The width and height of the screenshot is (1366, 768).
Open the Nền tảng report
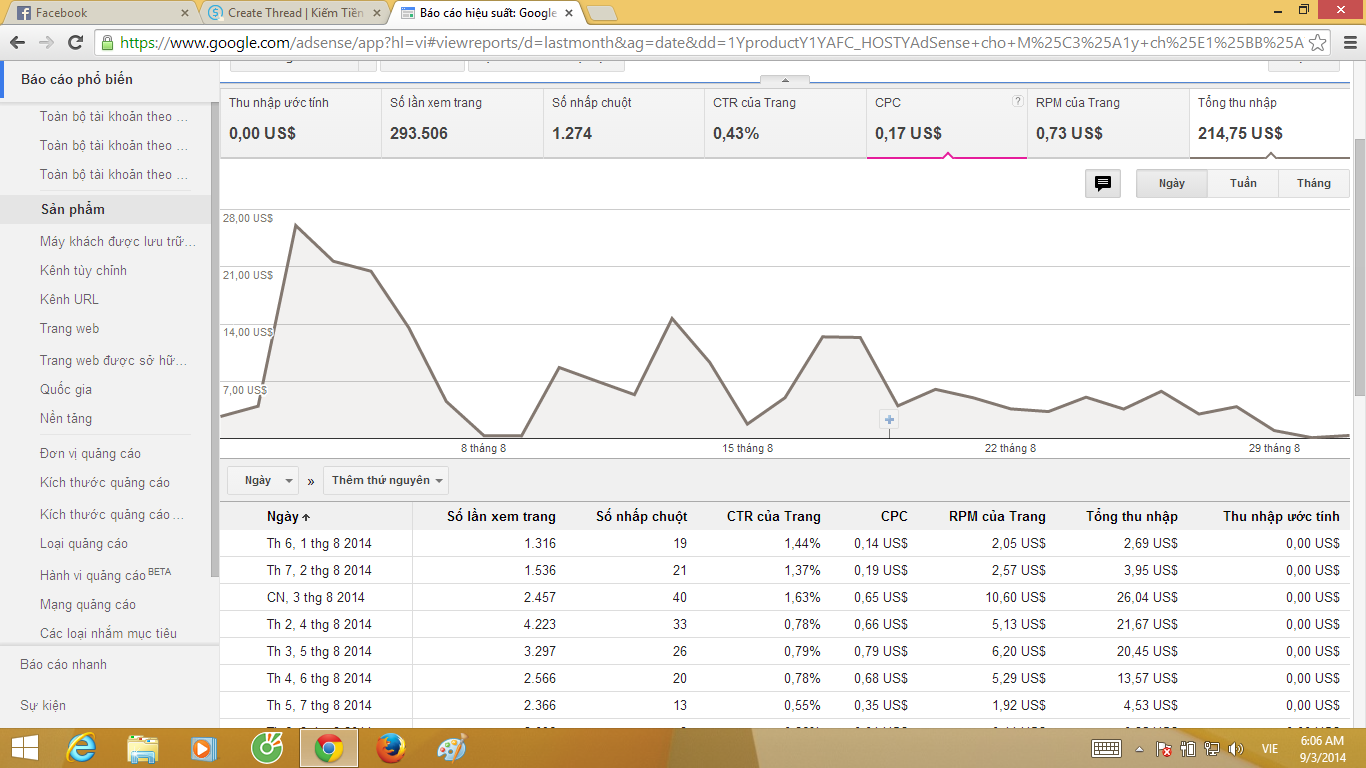coord(66,418)
